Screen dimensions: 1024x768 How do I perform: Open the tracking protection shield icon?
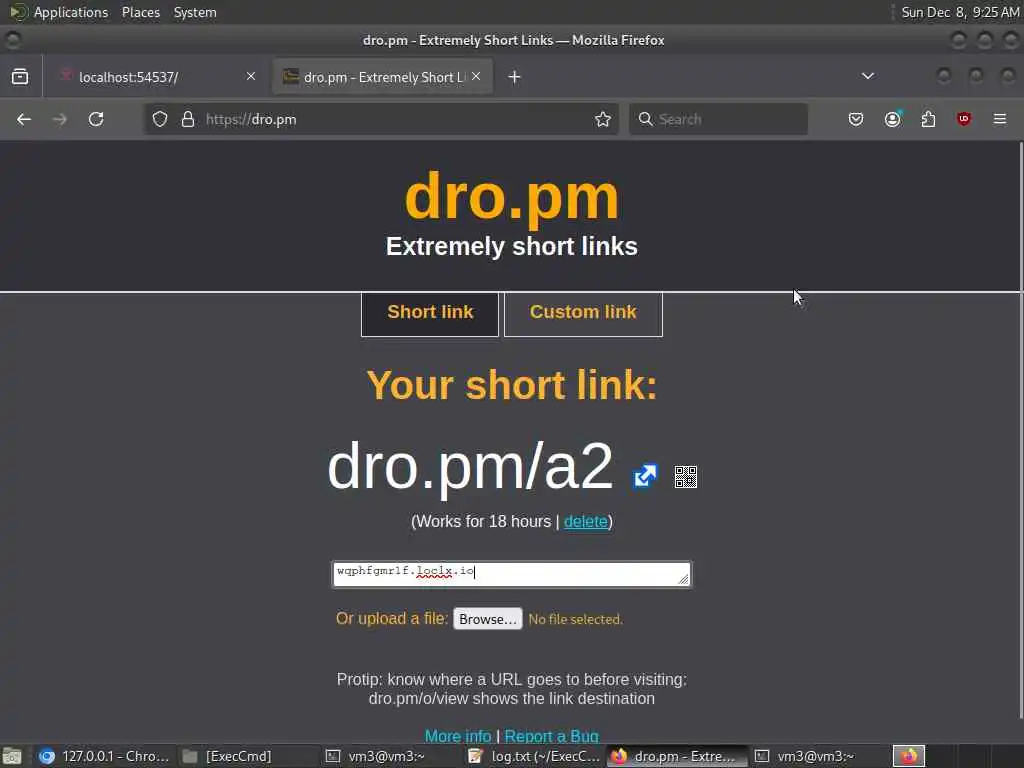[160, 119]
